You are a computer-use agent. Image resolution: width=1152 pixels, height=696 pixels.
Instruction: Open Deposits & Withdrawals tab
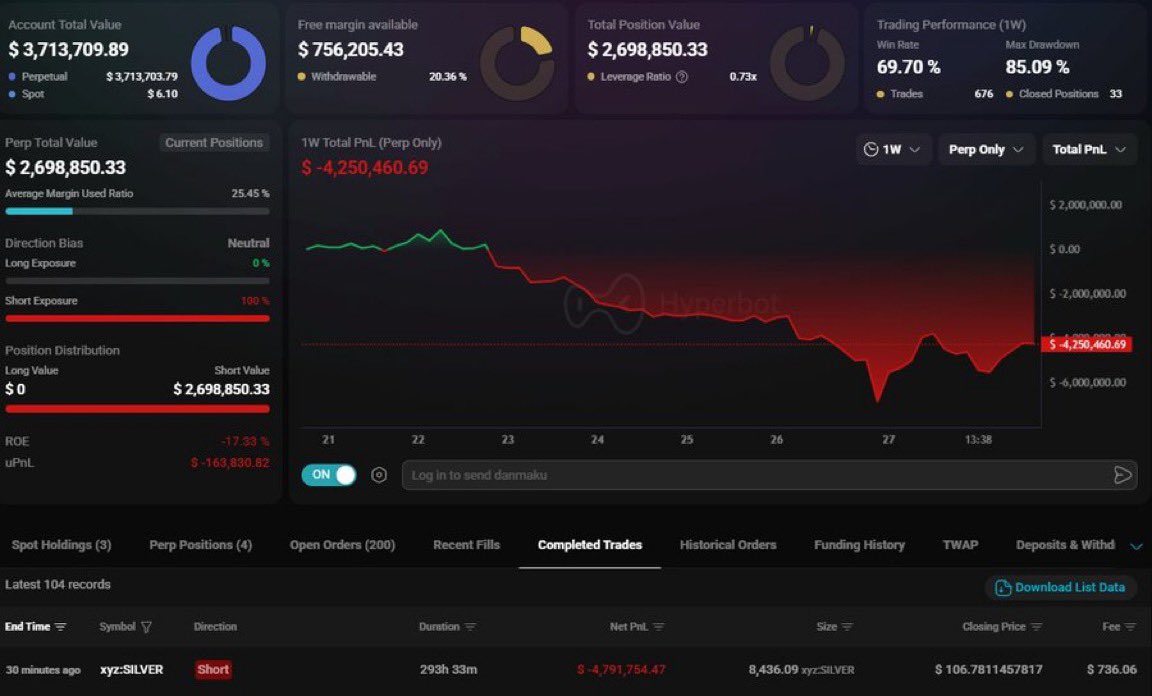(1065, 545)
